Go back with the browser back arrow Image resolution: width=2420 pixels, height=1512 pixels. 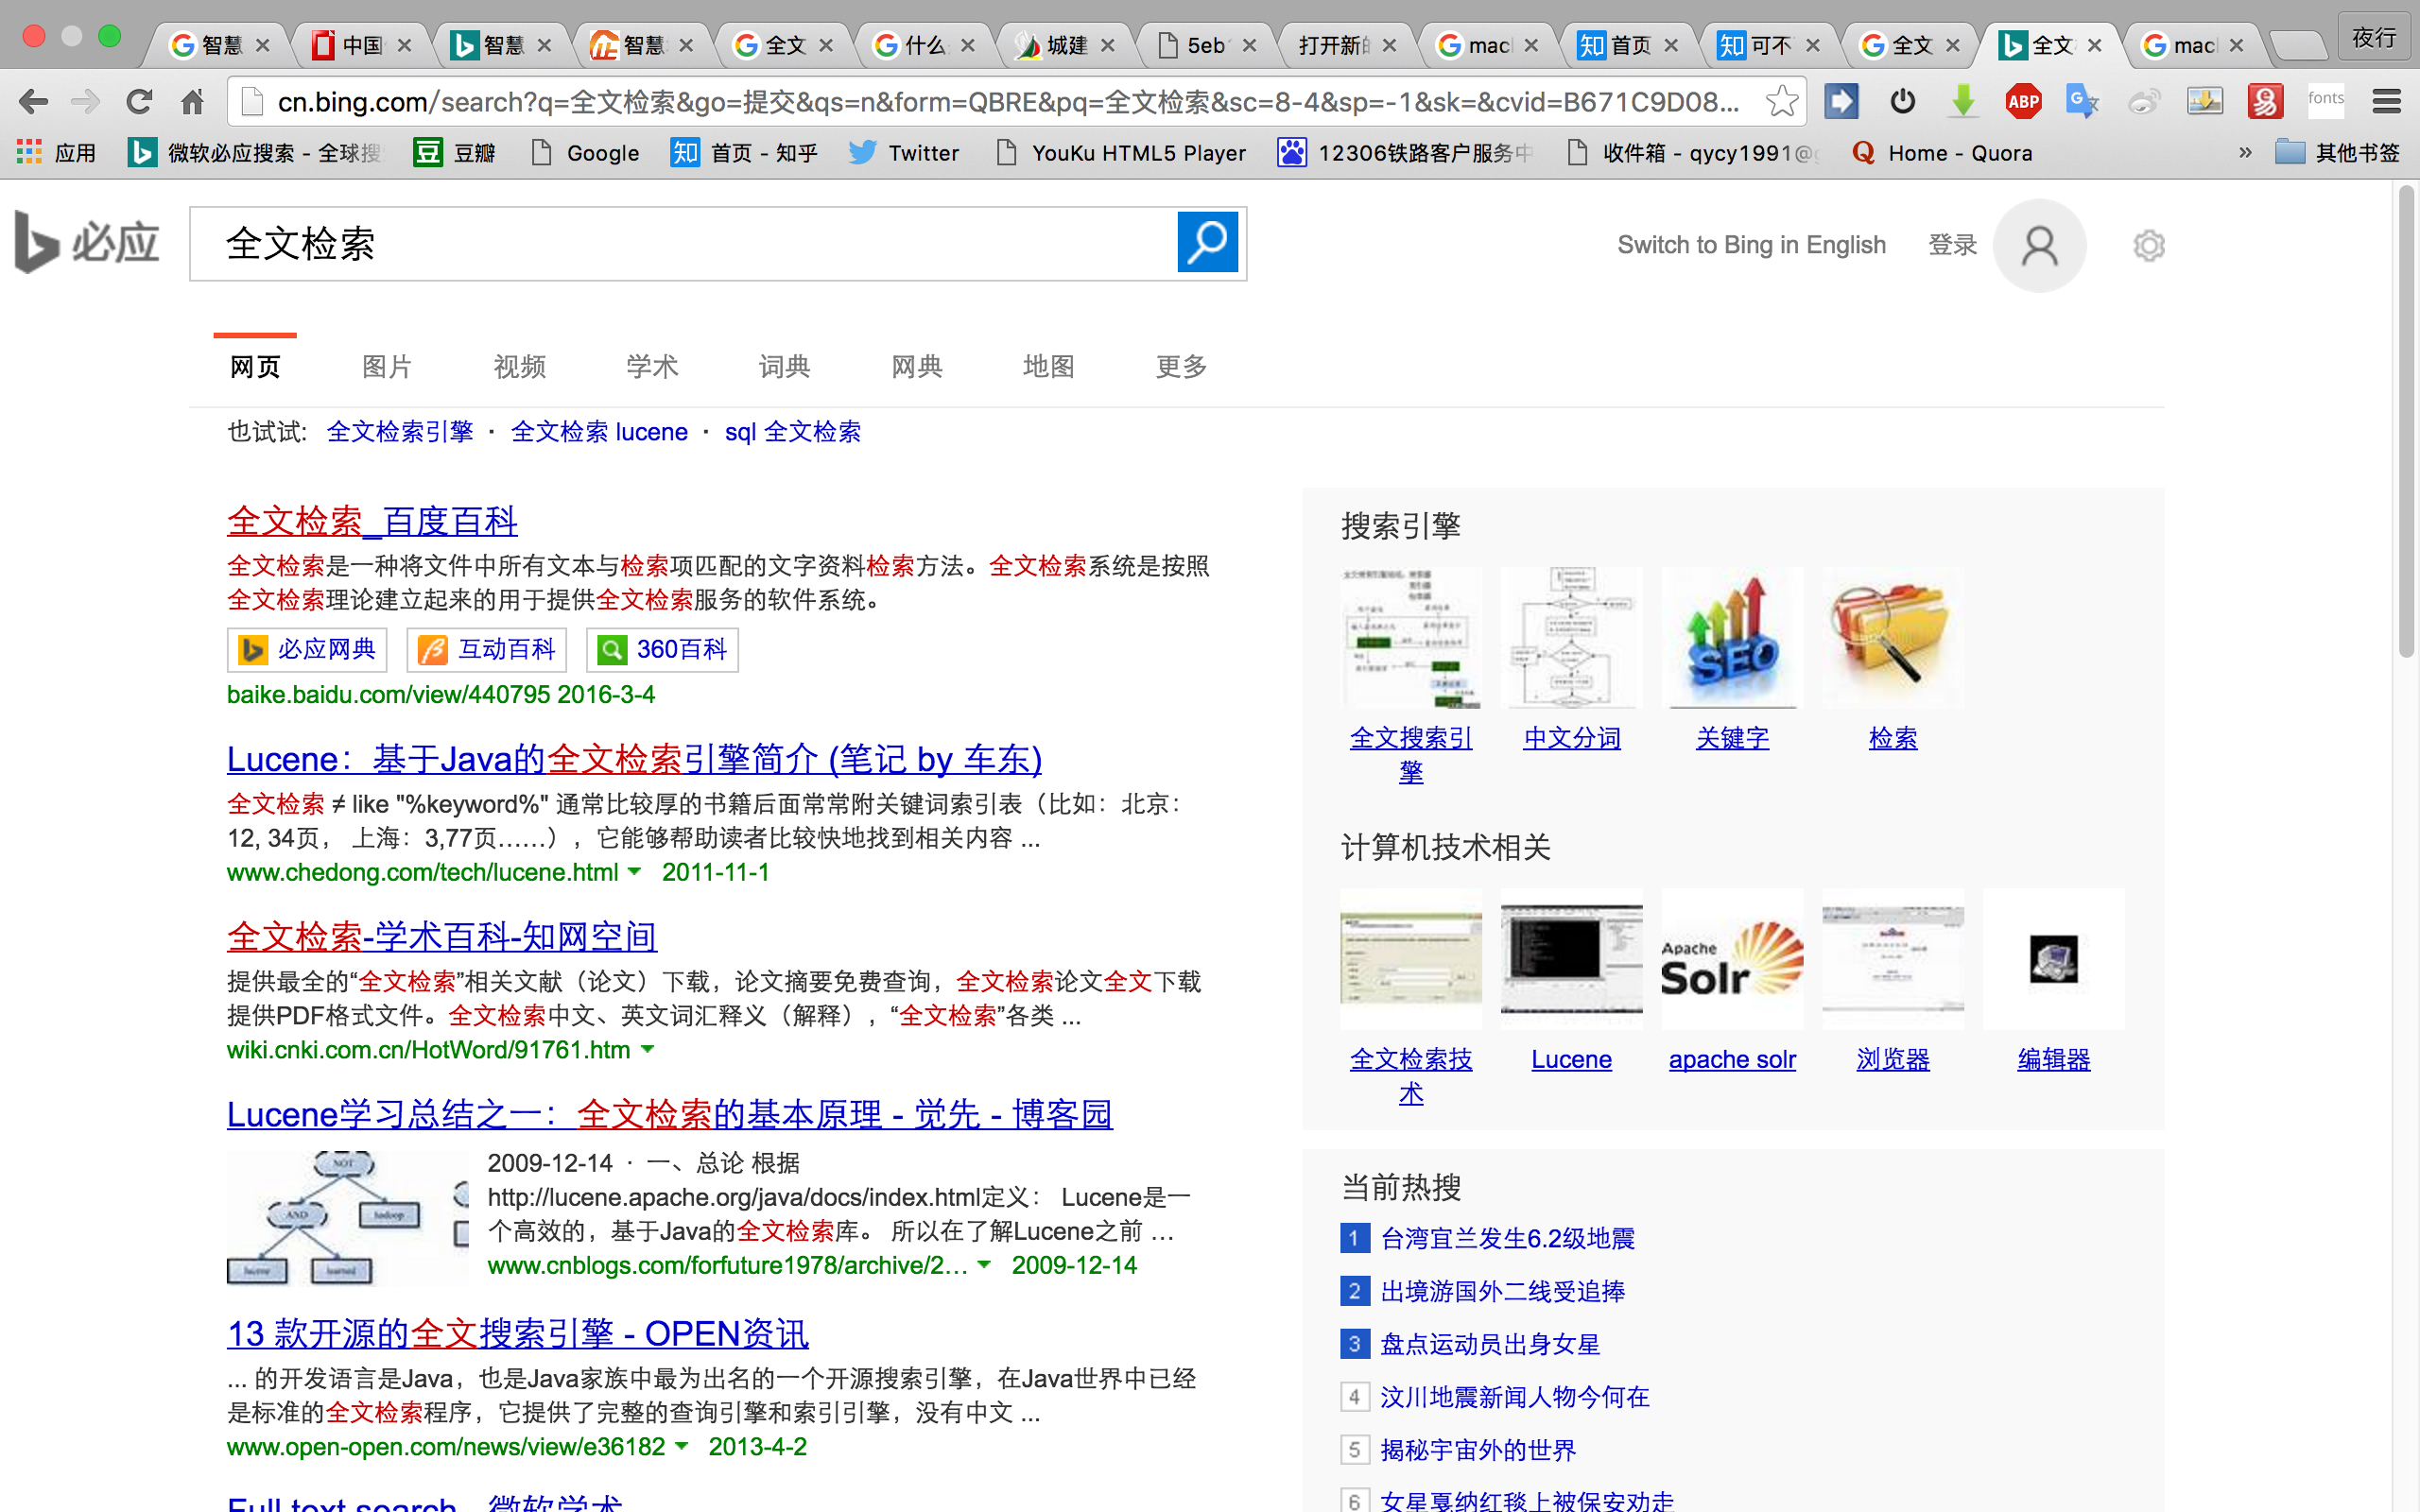coord(33,101)
